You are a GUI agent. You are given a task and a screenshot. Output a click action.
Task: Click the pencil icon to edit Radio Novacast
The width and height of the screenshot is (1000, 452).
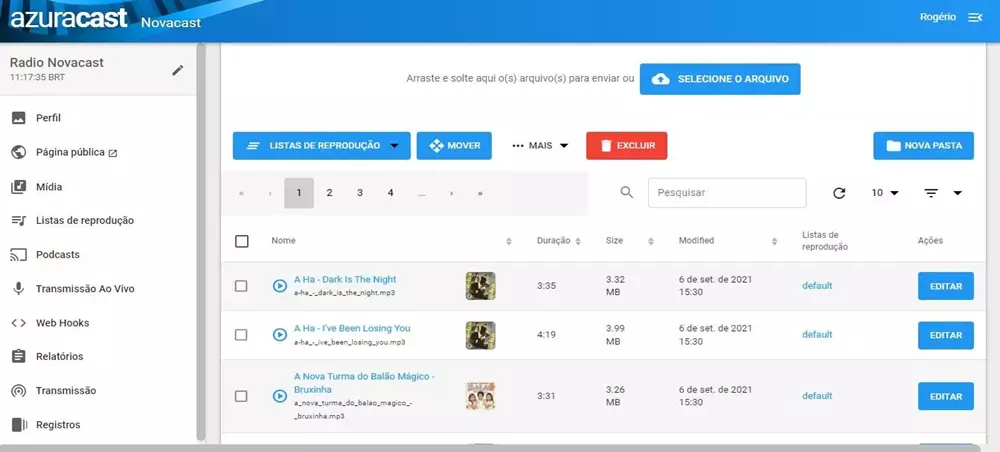178,70
